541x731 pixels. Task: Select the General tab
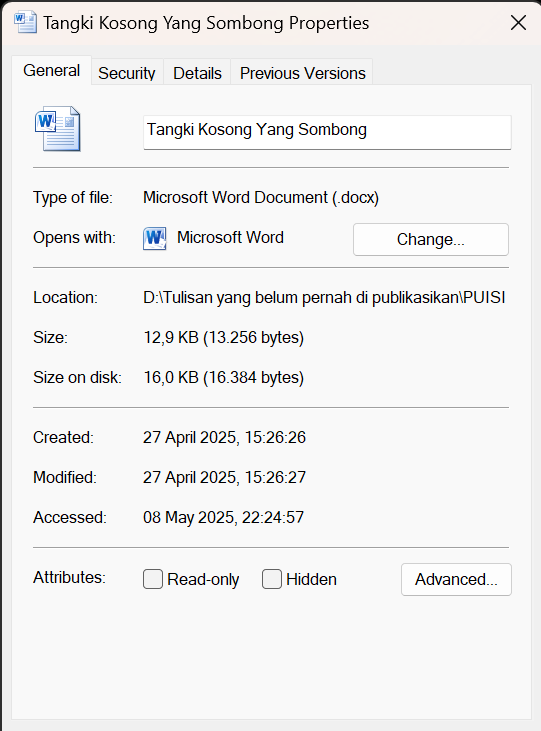52,70
